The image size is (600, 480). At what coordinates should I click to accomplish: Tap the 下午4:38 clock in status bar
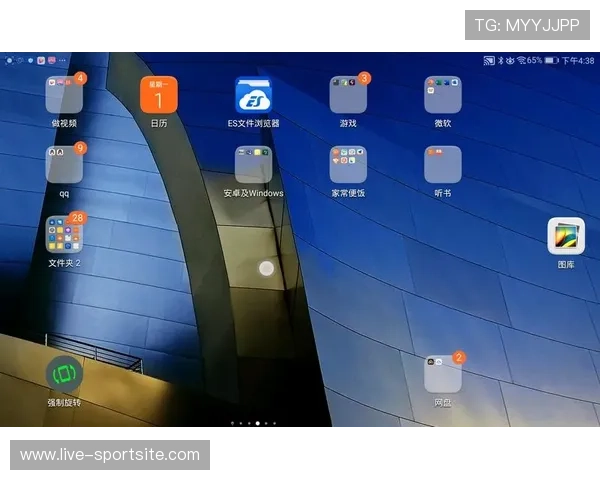click(x=578, y=60)
